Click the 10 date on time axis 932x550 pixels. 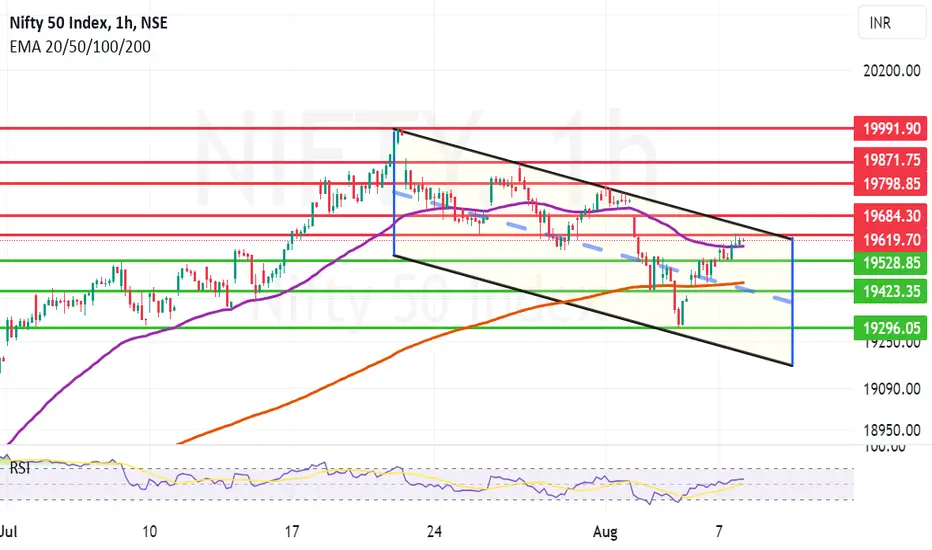pyautogui.click(x=150, y=531)
